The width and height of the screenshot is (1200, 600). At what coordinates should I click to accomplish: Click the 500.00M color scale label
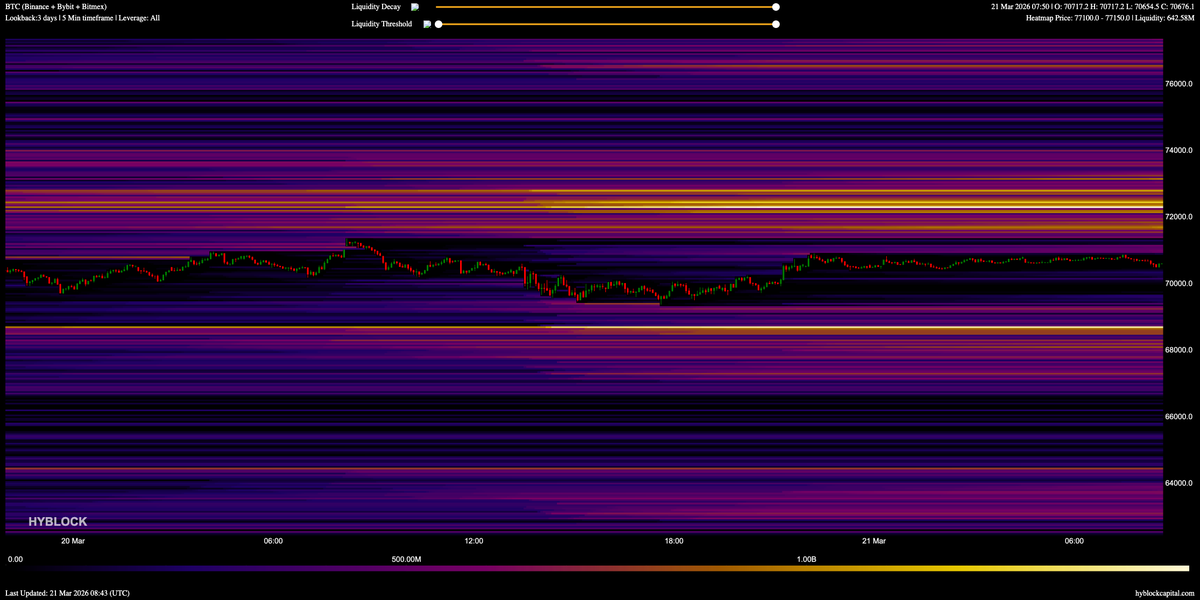pos(407,559)
